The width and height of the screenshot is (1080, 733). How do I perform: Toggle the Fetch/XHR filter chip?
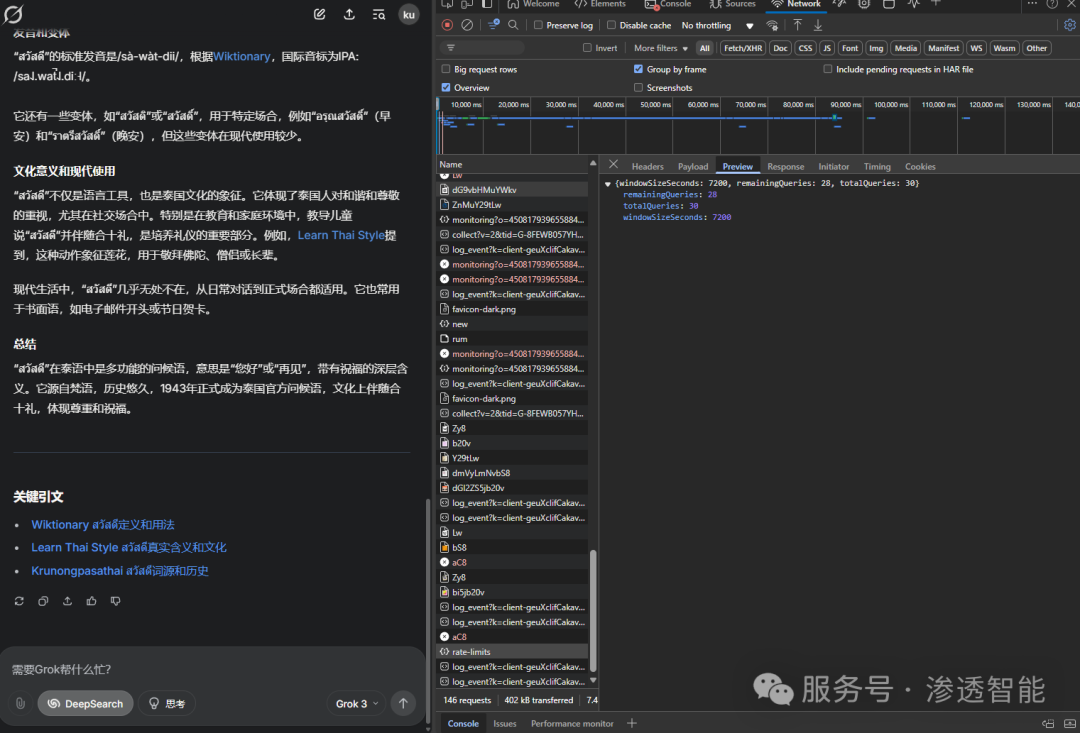pos(742,48)
